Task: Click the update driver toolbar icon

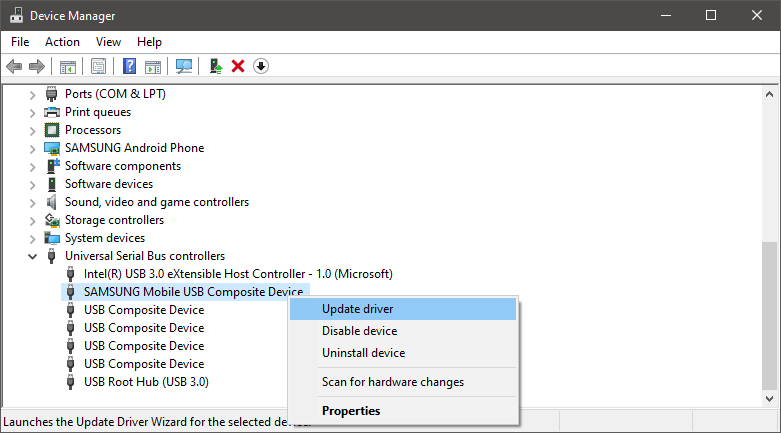Action: click(215, 67)
